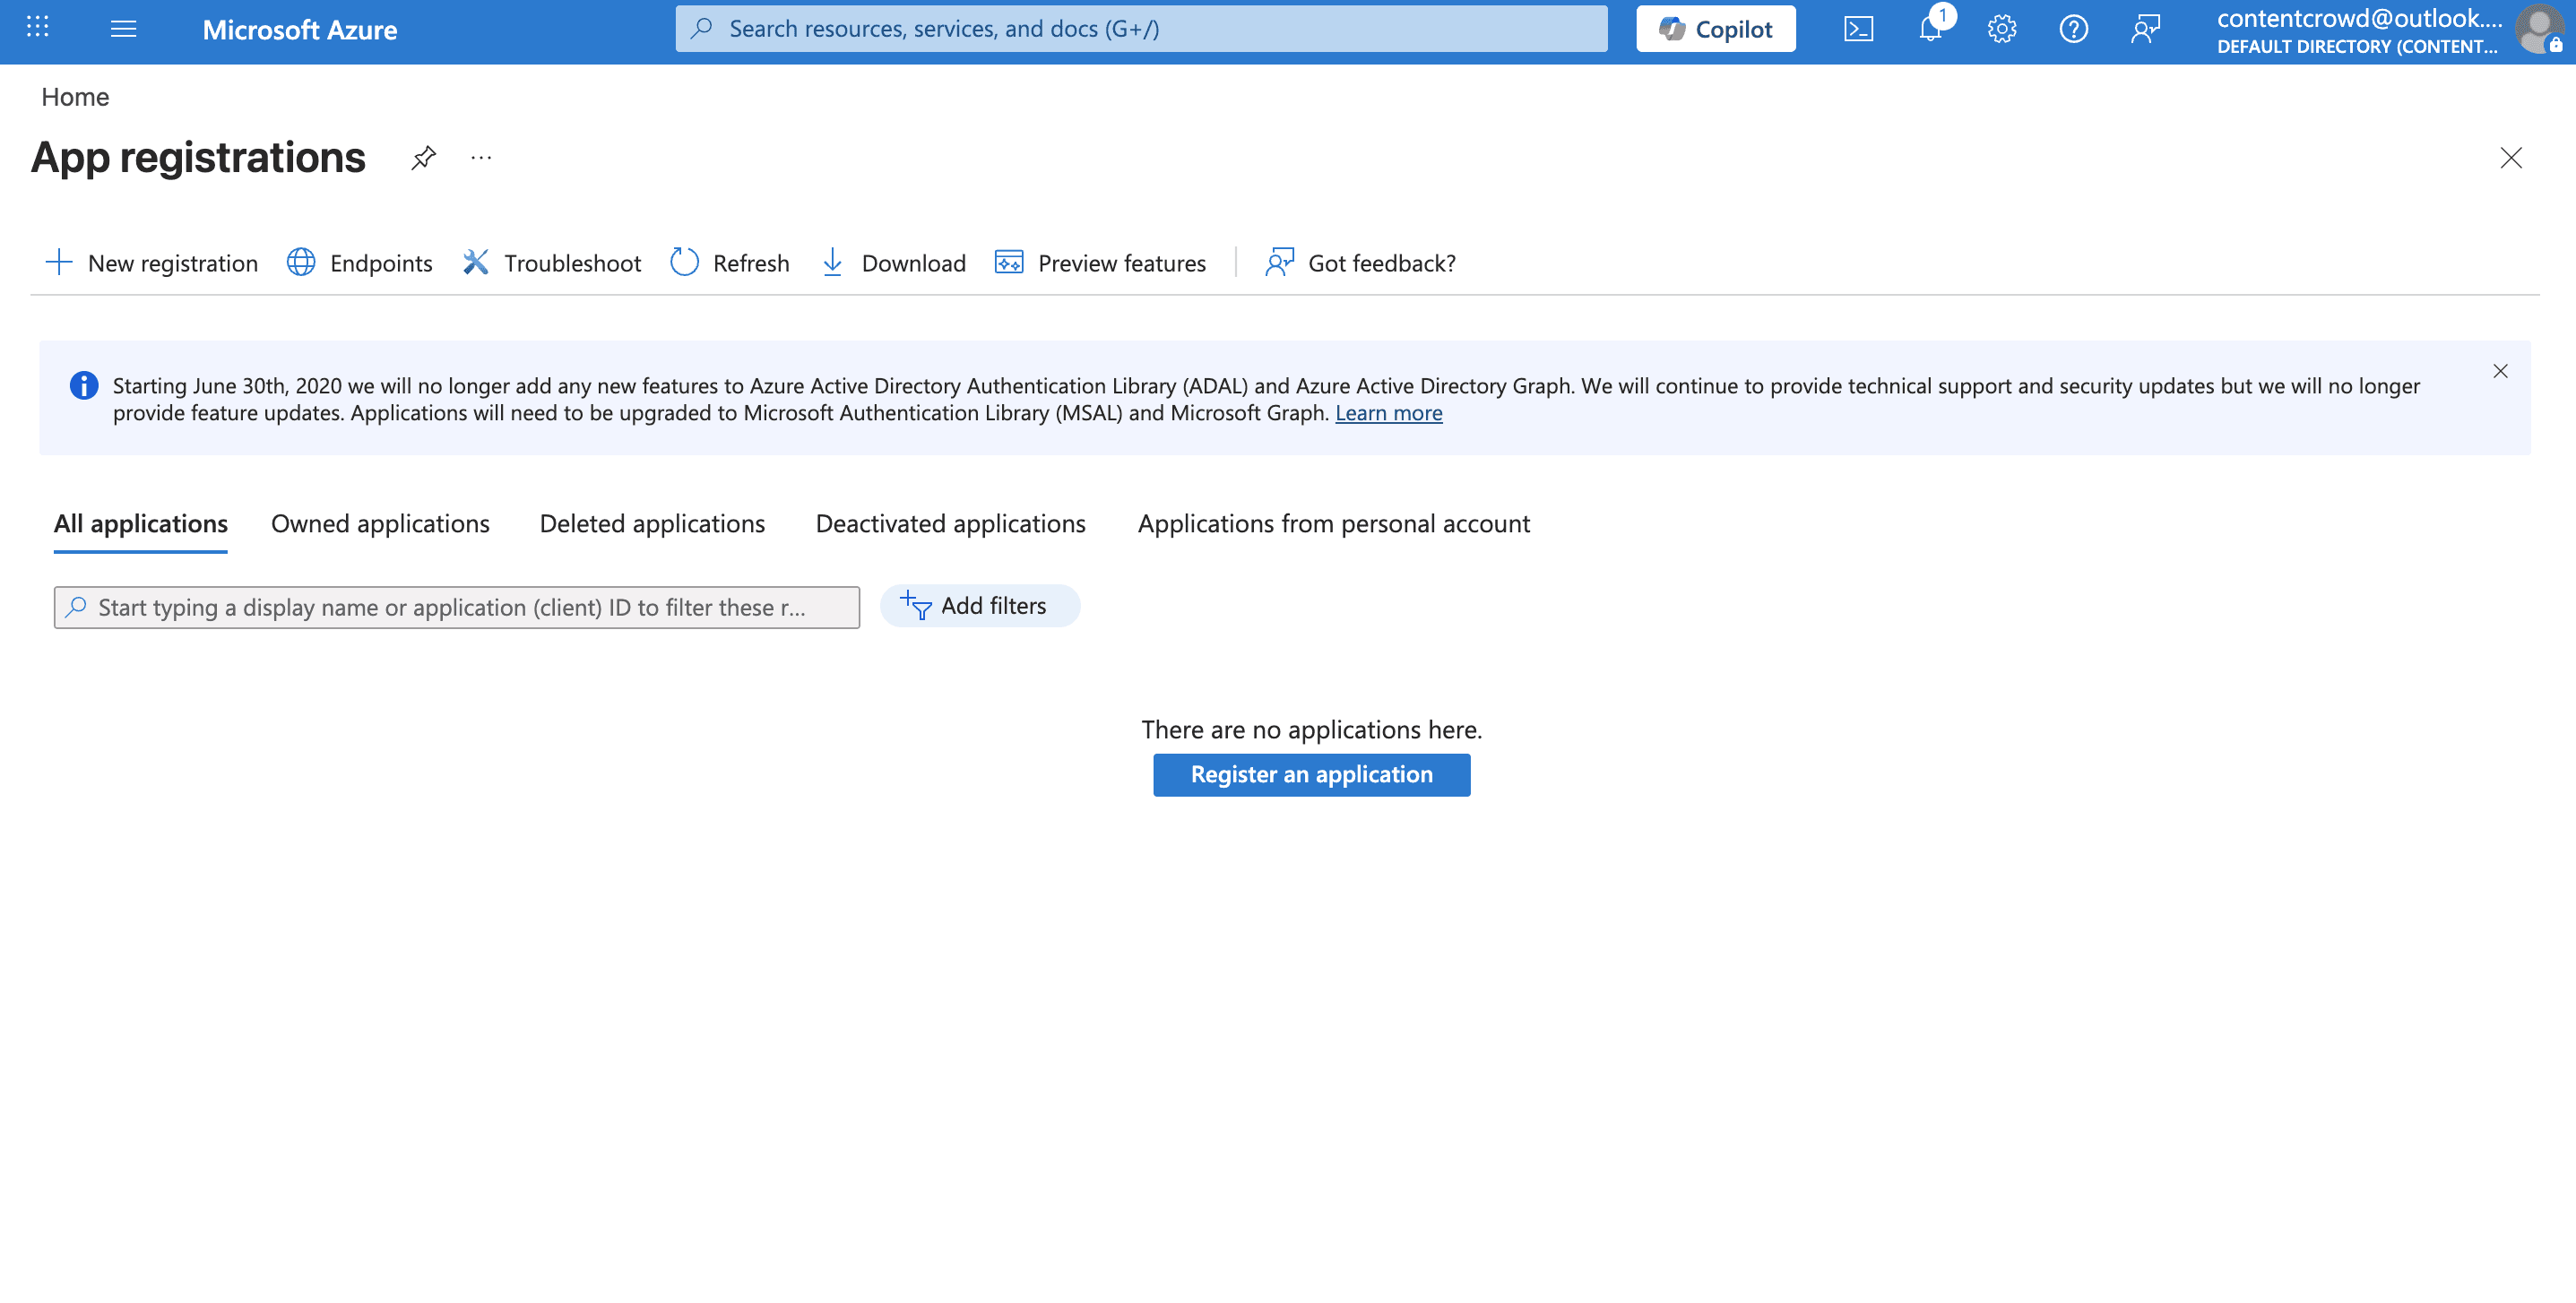2576x1303 pixels.
Task: Open Endpoints from the toolbar
Action: (x=360, y=263)
